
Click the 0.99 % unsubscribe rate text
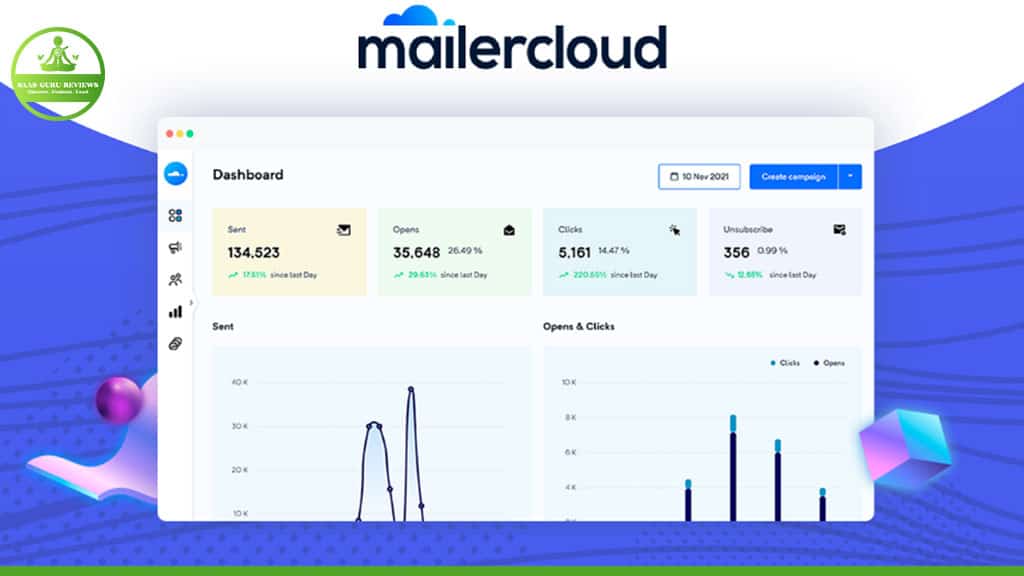click(x=773, y=251)
